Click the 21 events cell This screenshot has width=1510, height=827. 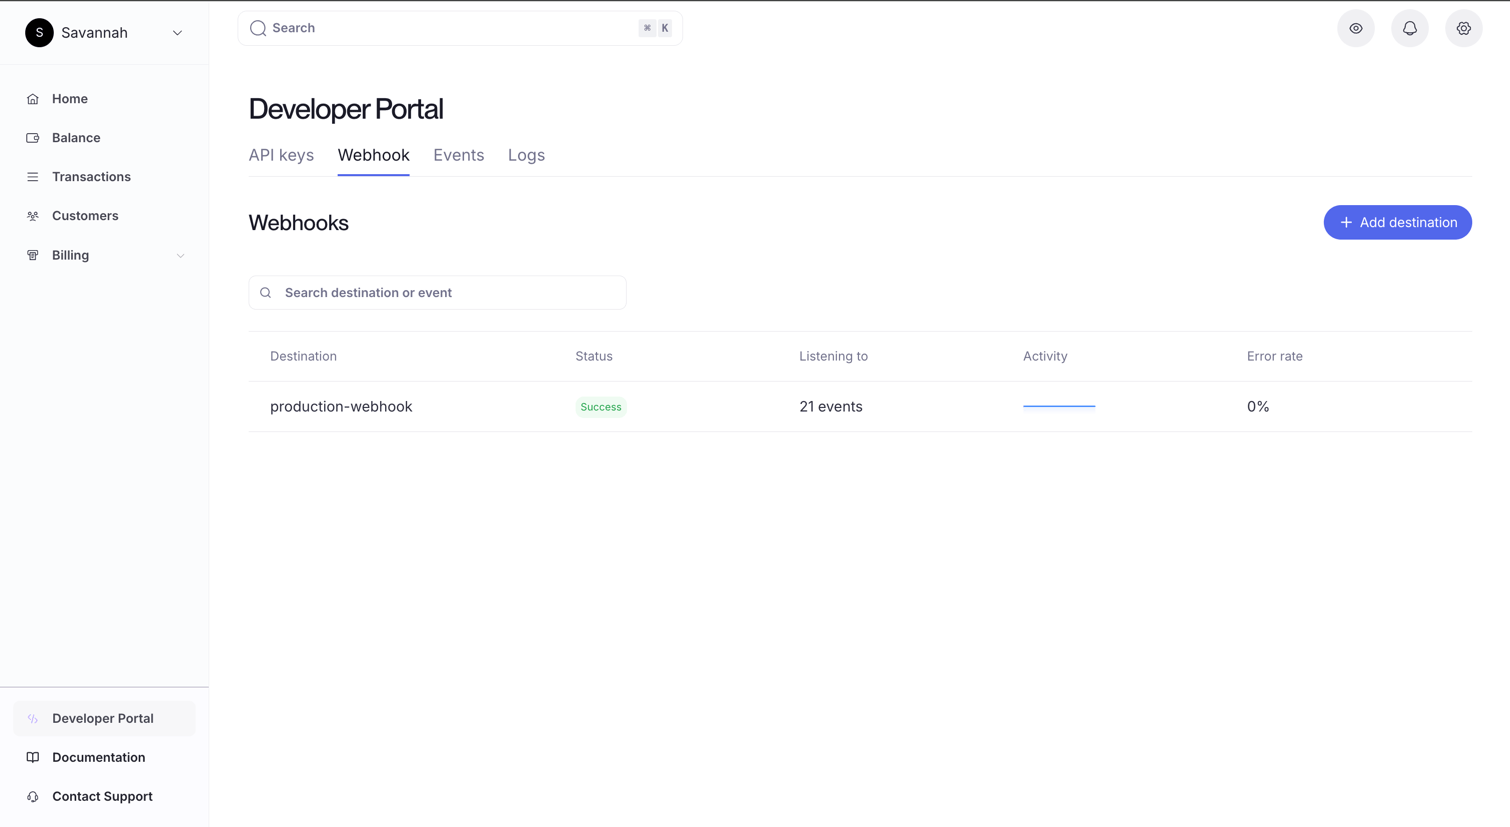[831, 407]
